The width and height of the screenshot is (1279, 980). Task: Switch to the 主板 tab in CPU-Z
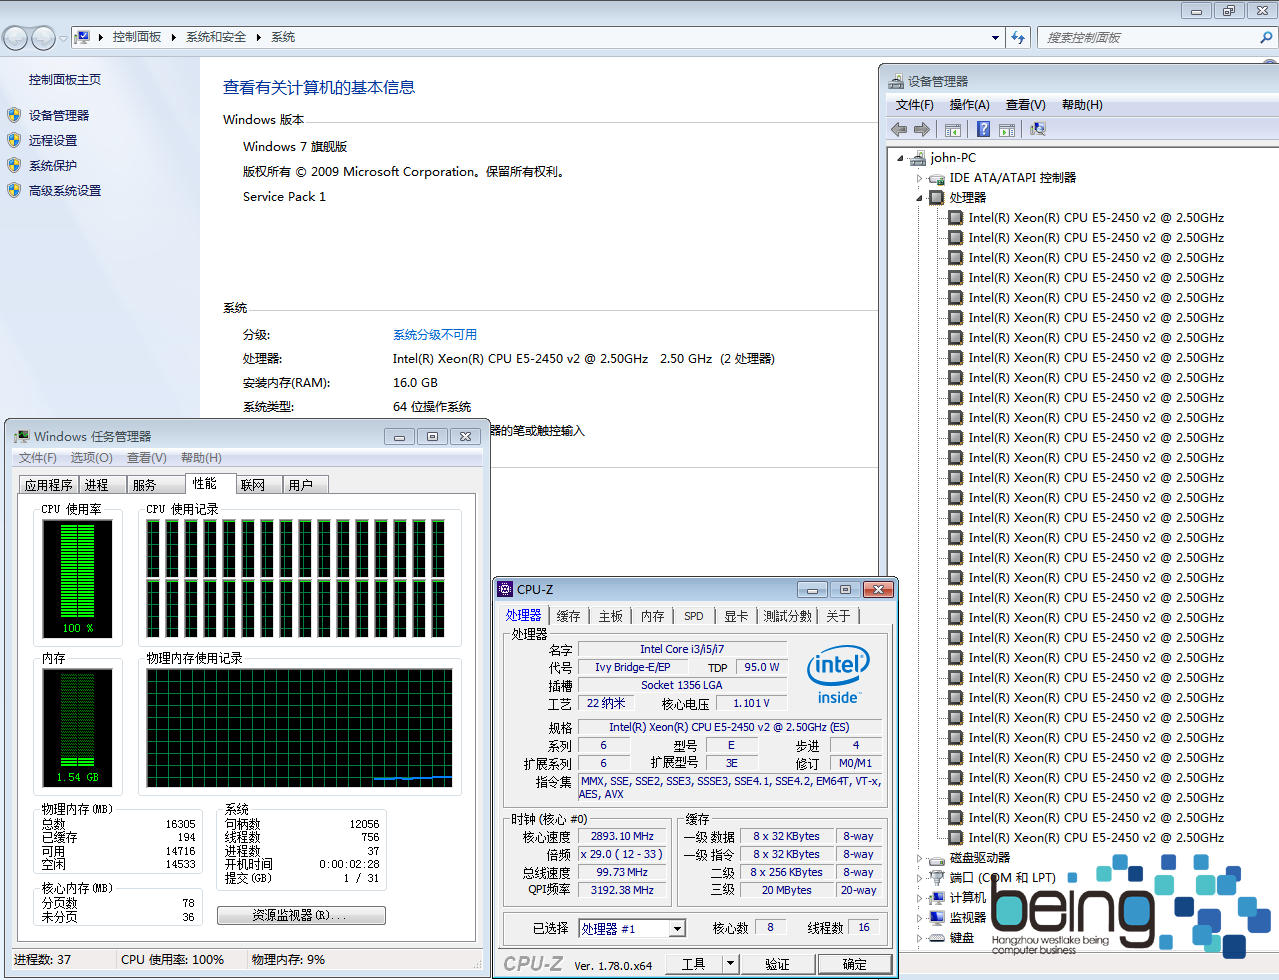[611, 616]
